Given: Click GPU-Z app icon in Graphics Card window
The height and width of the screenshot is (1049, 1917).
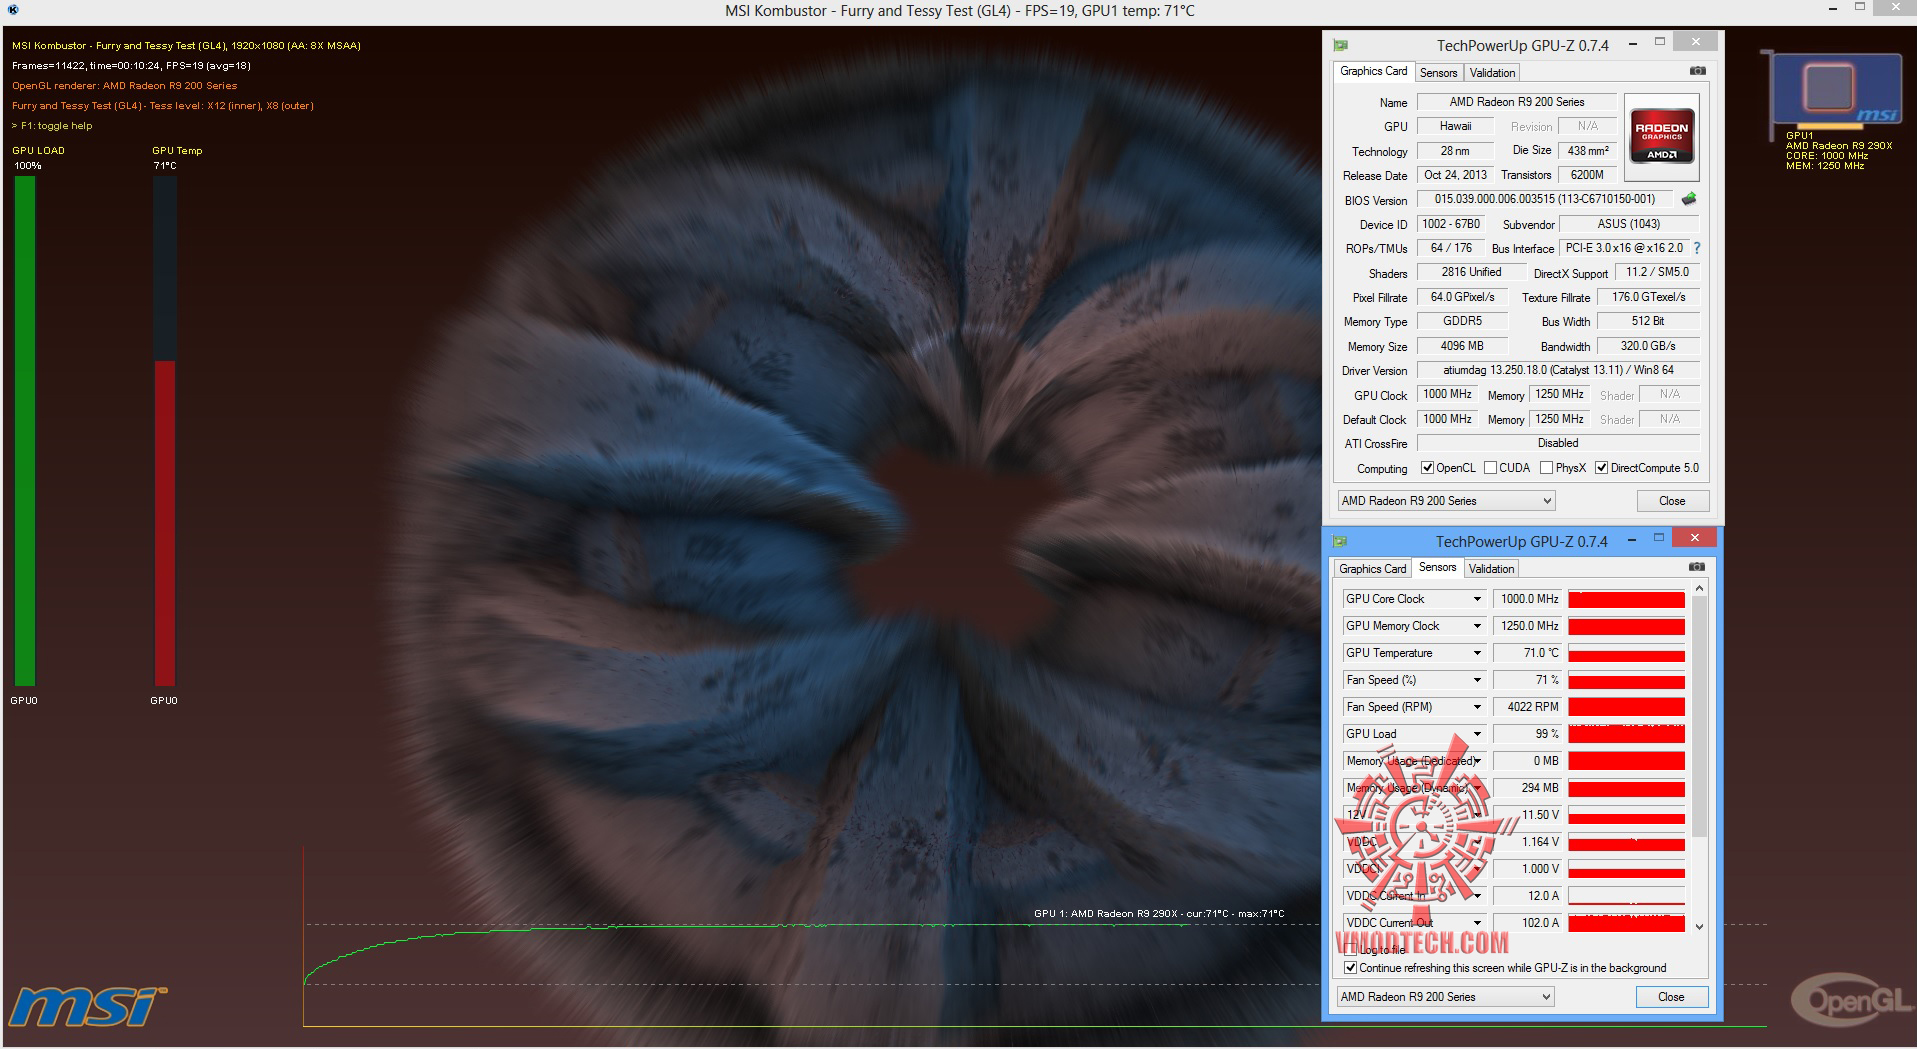Looking at the screenshot, I should click(x=1340, y=45).
